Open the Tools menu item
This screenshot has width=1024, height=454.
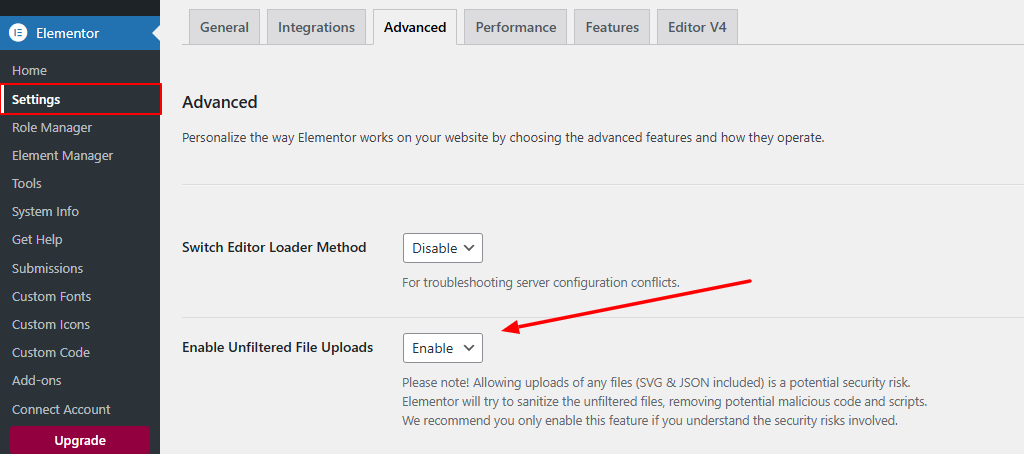coord(27,183)
